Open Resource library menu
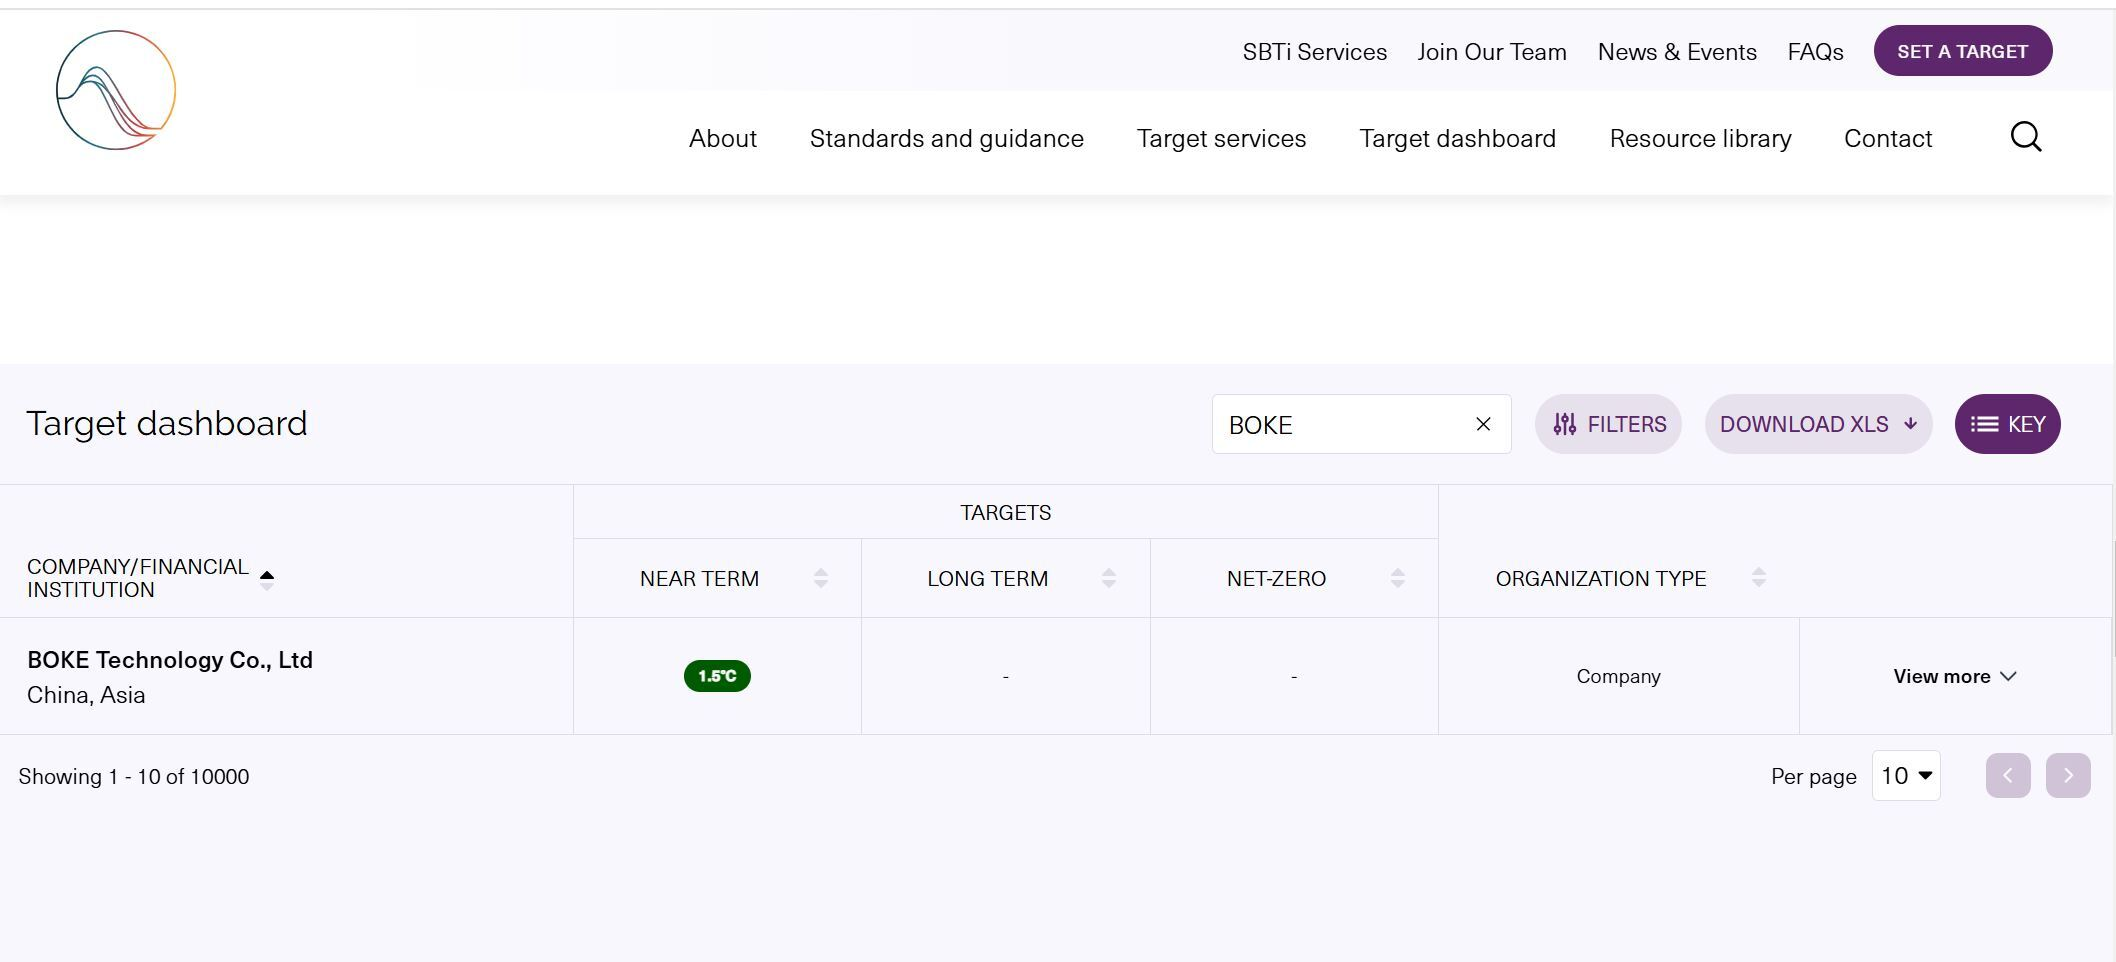2116x962 pixels. (1700, 138)
